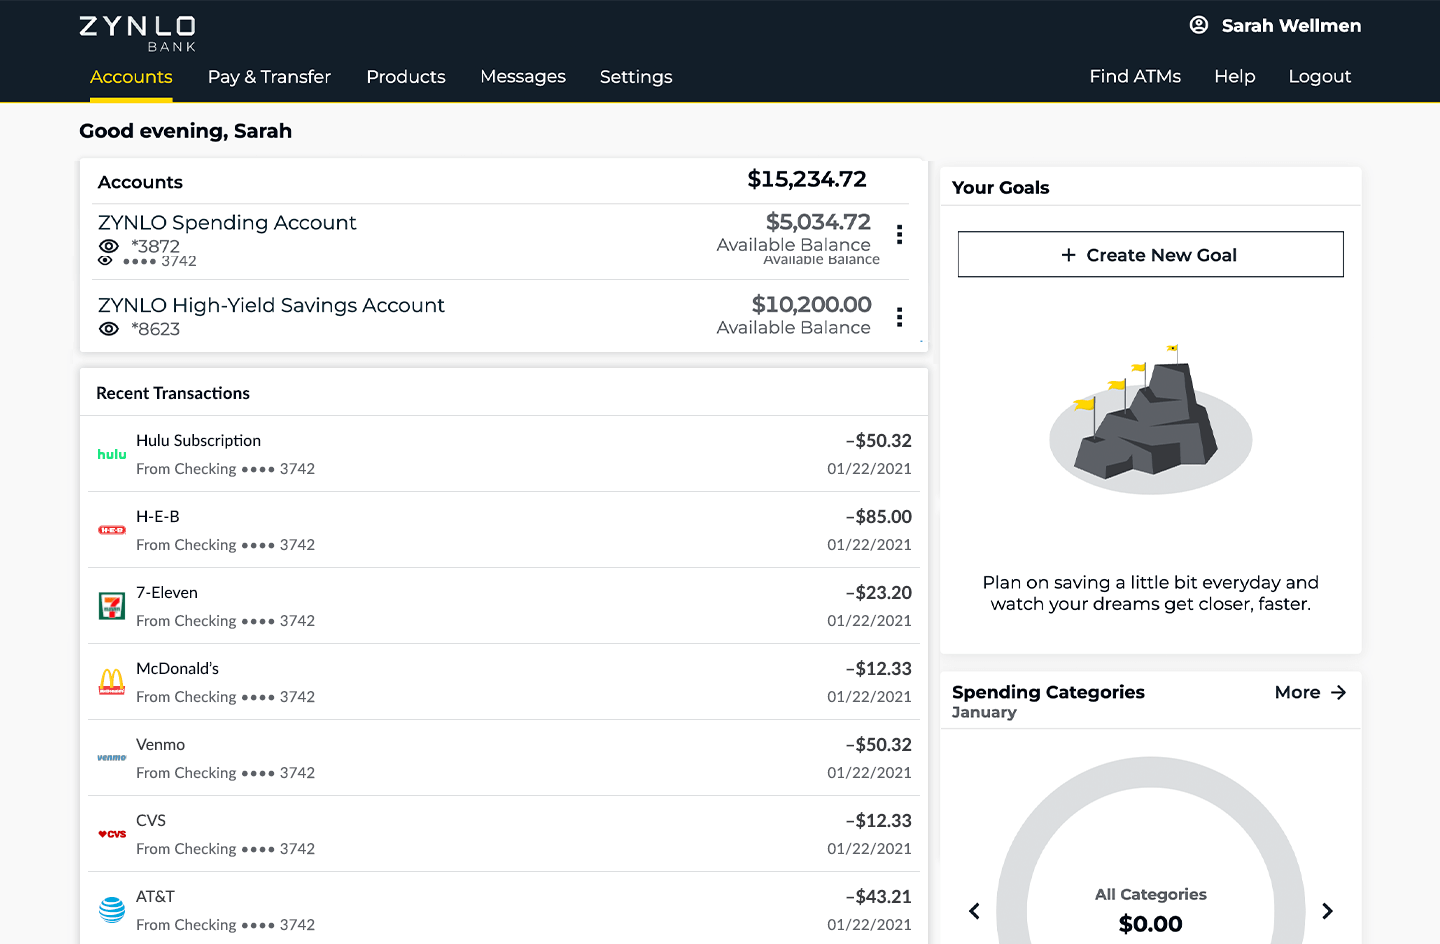Click the AT&T globe icon

pyautogui.click(x=111, y=908)
